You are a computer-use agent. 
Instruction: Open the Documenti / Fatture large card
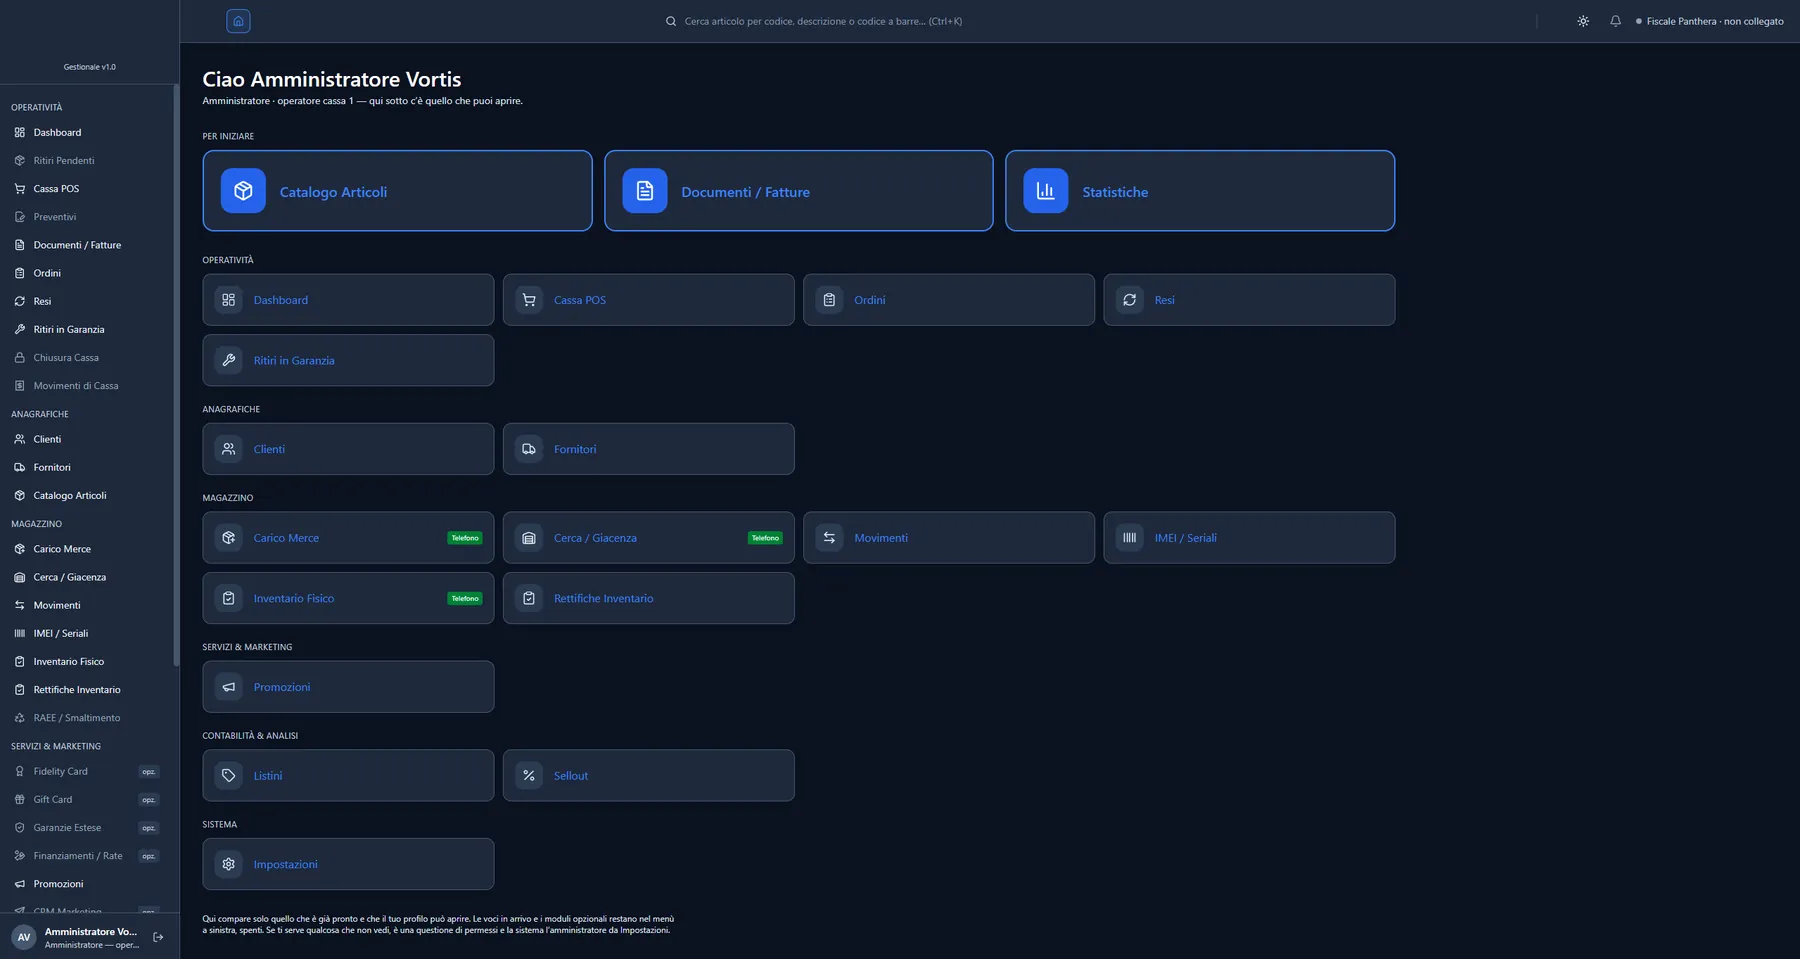(x=798, y=191)
